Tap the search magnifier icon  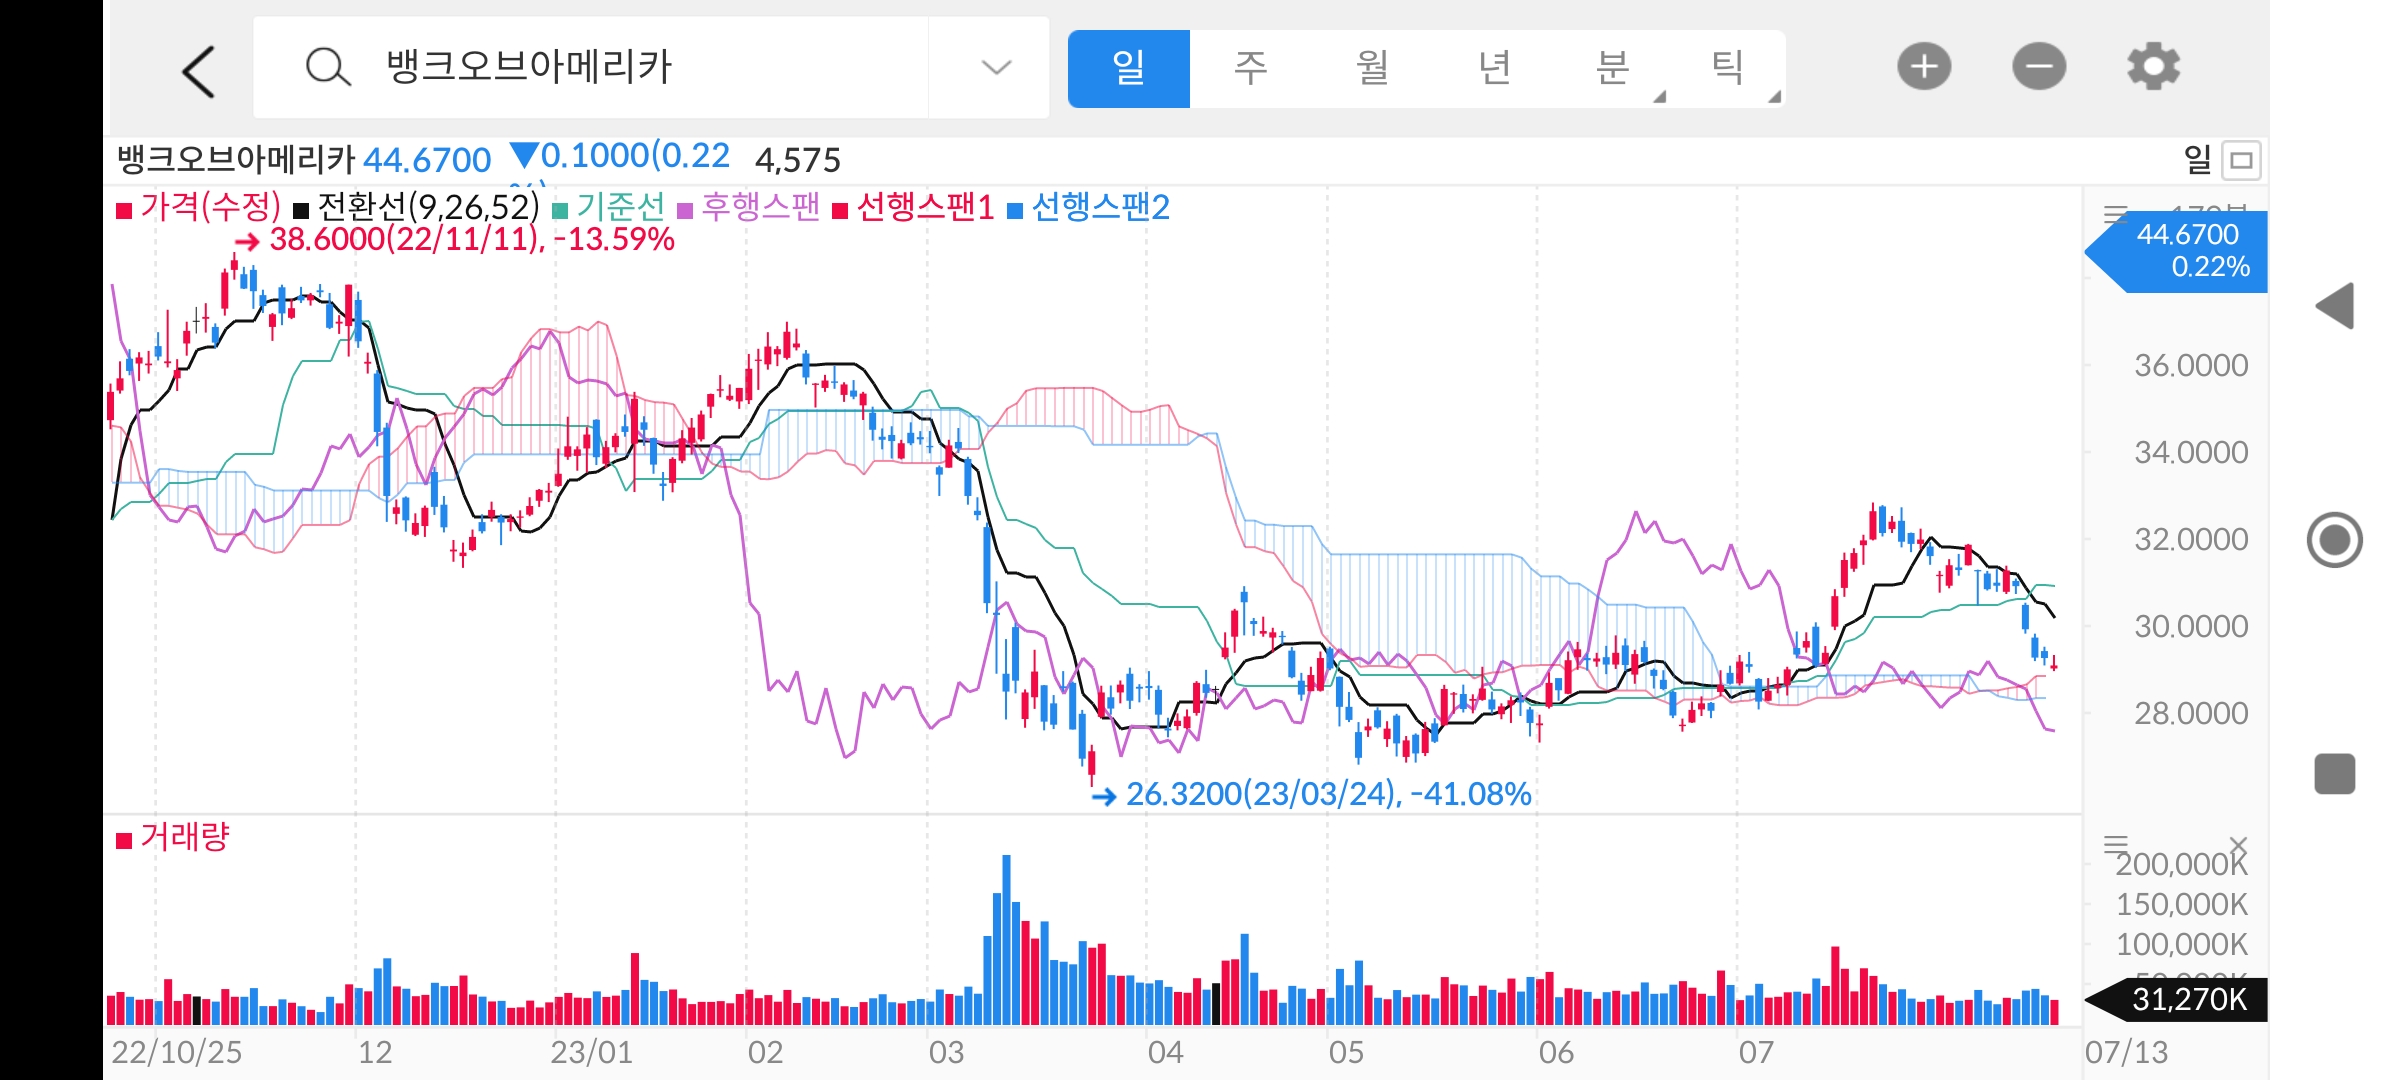[x=327, y=68]
